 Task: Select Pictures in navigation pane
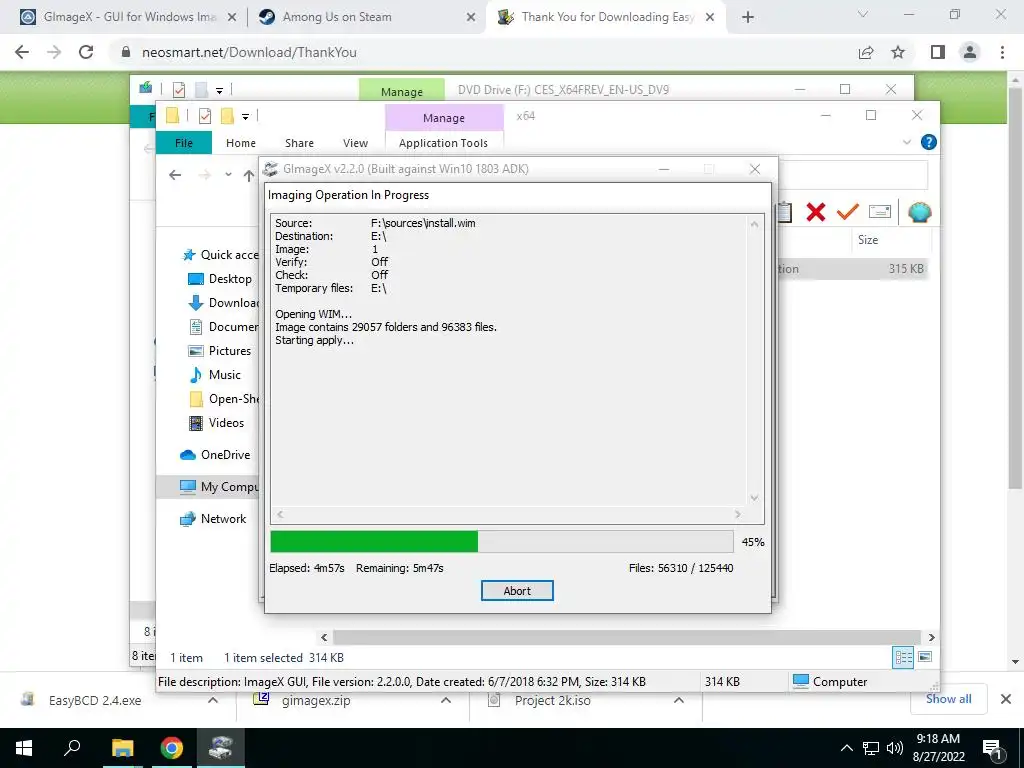[x=219, y=351]
